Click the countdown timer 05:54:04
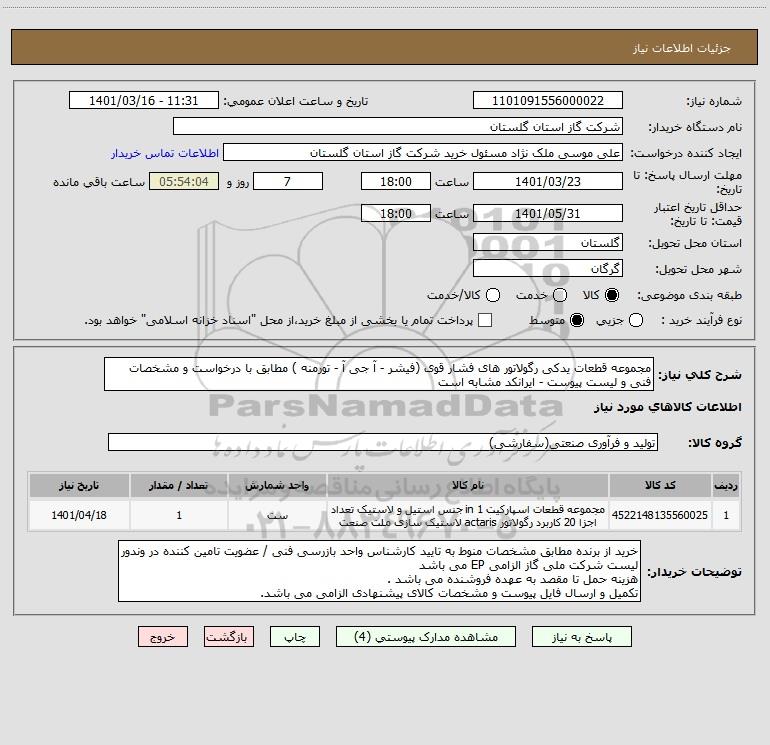The width and height of the screenshot is (770, 745). coord(184,181)
